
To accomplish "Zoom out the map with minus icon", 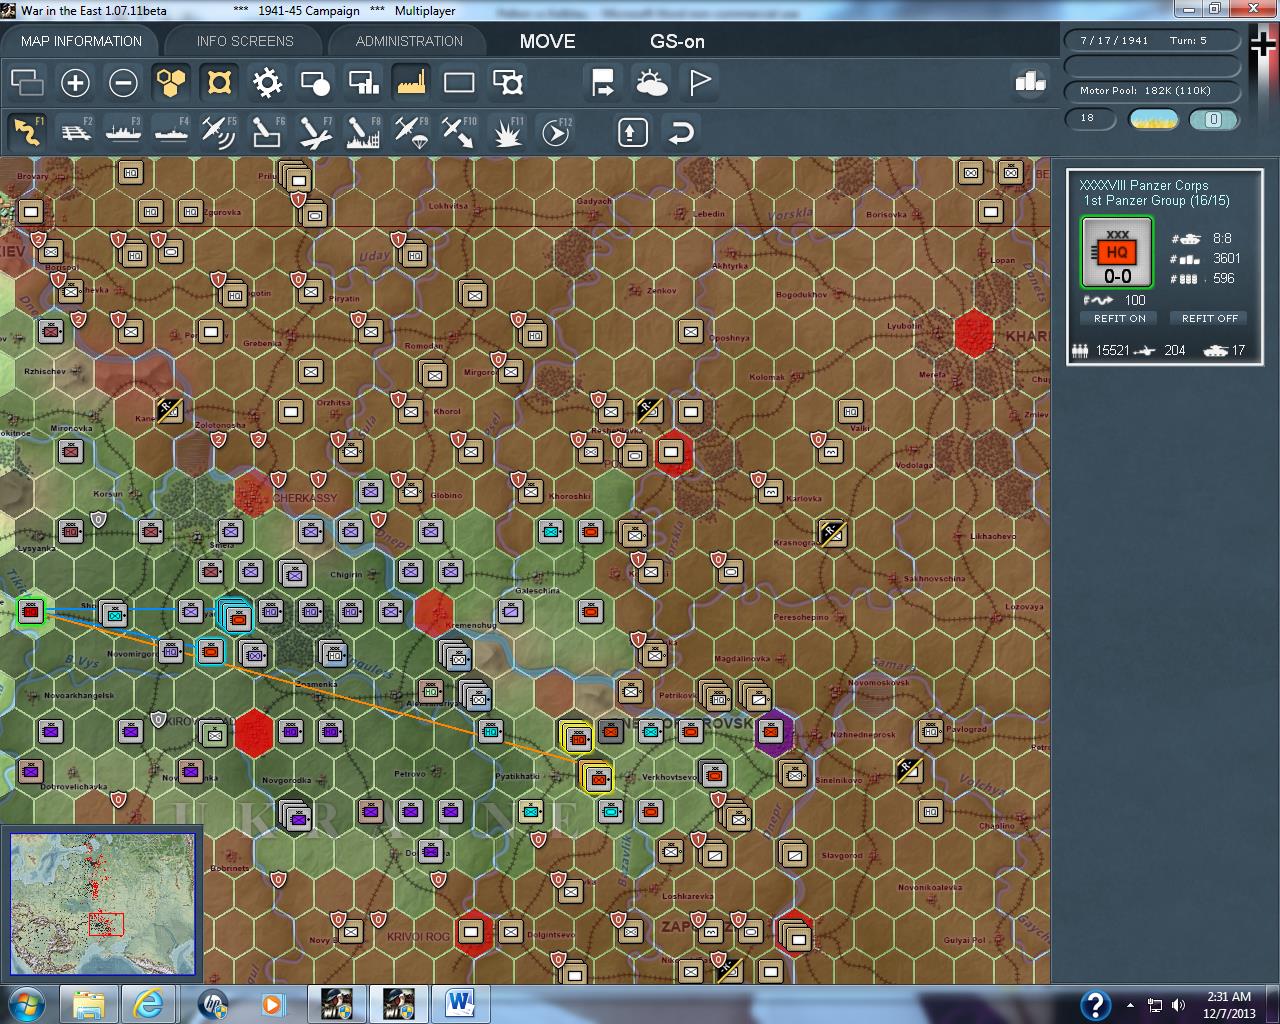I will 123,82.
